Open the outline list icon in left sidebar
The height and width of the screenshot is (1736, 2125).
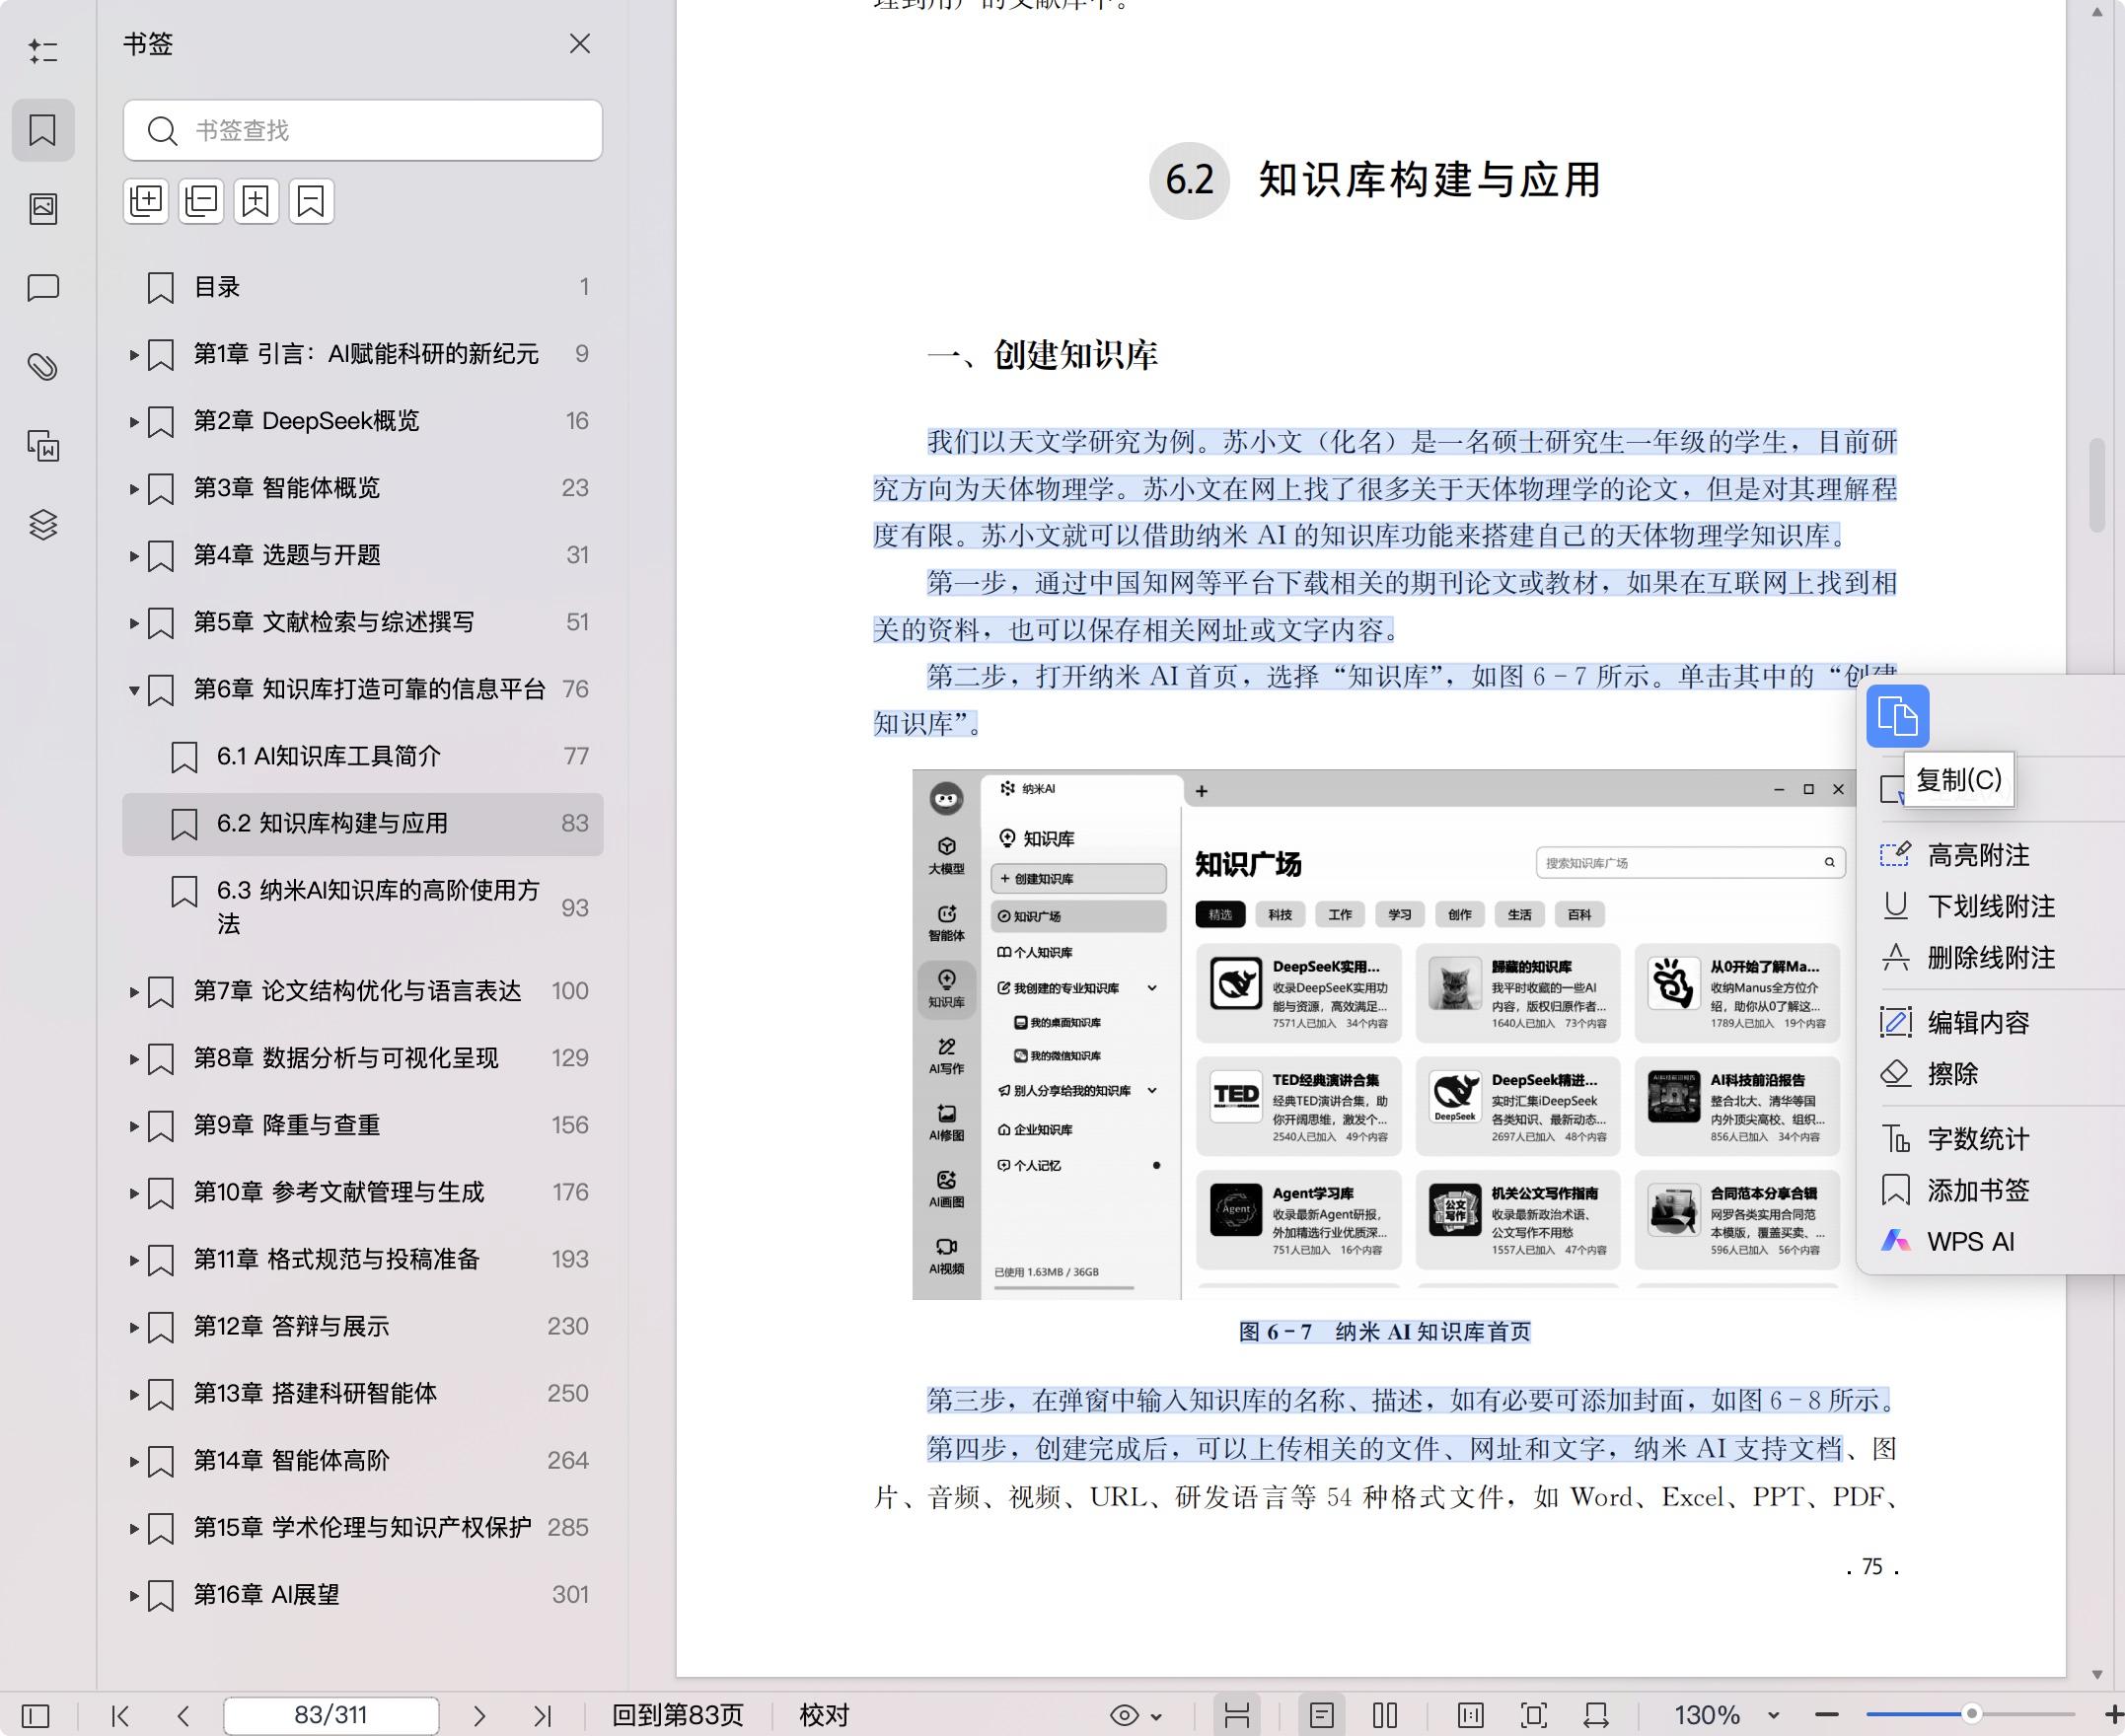pyautogui.click(x=43, y=51)
